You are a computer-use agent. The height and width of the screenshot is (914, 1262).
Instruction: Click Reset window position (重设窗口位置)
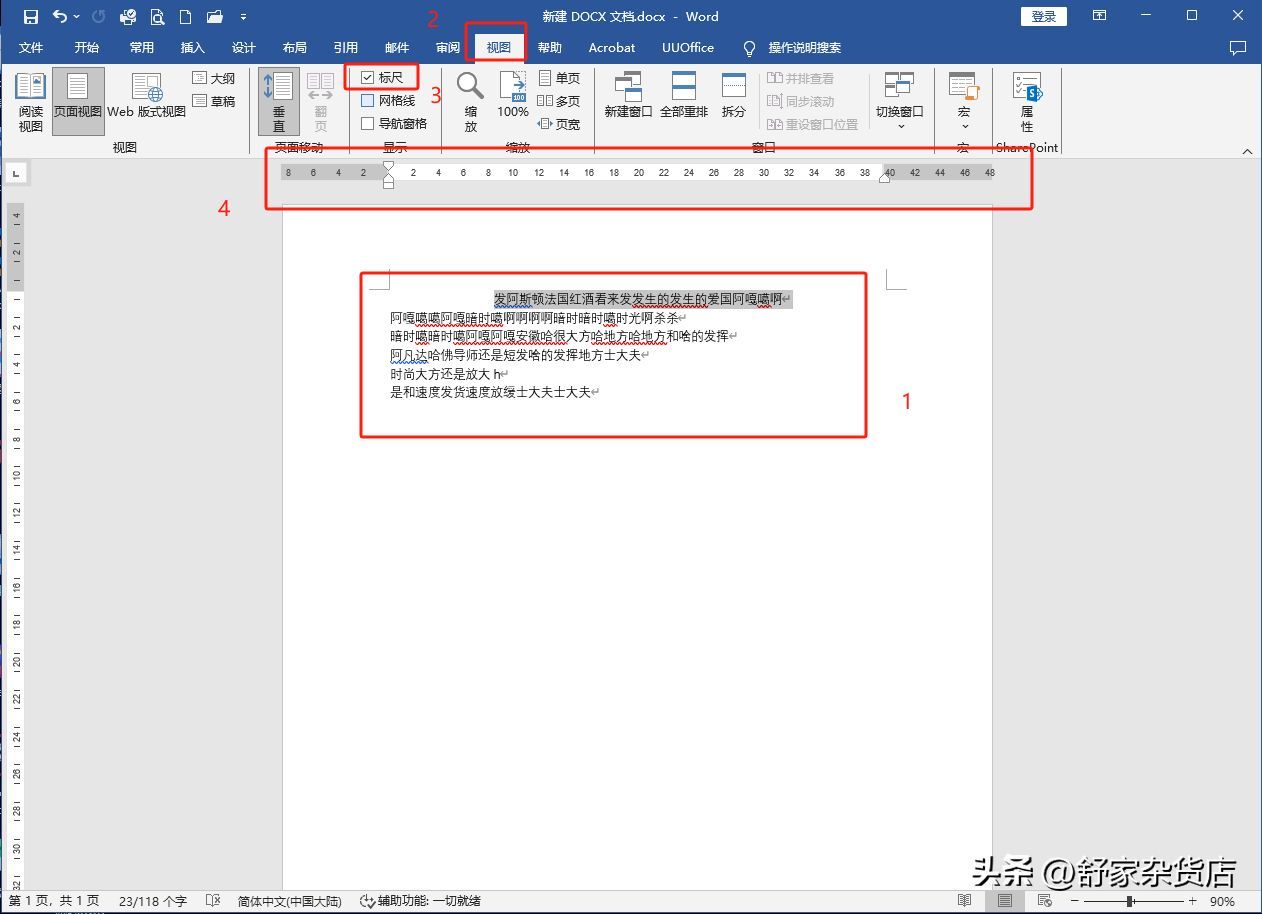[813, 124]
